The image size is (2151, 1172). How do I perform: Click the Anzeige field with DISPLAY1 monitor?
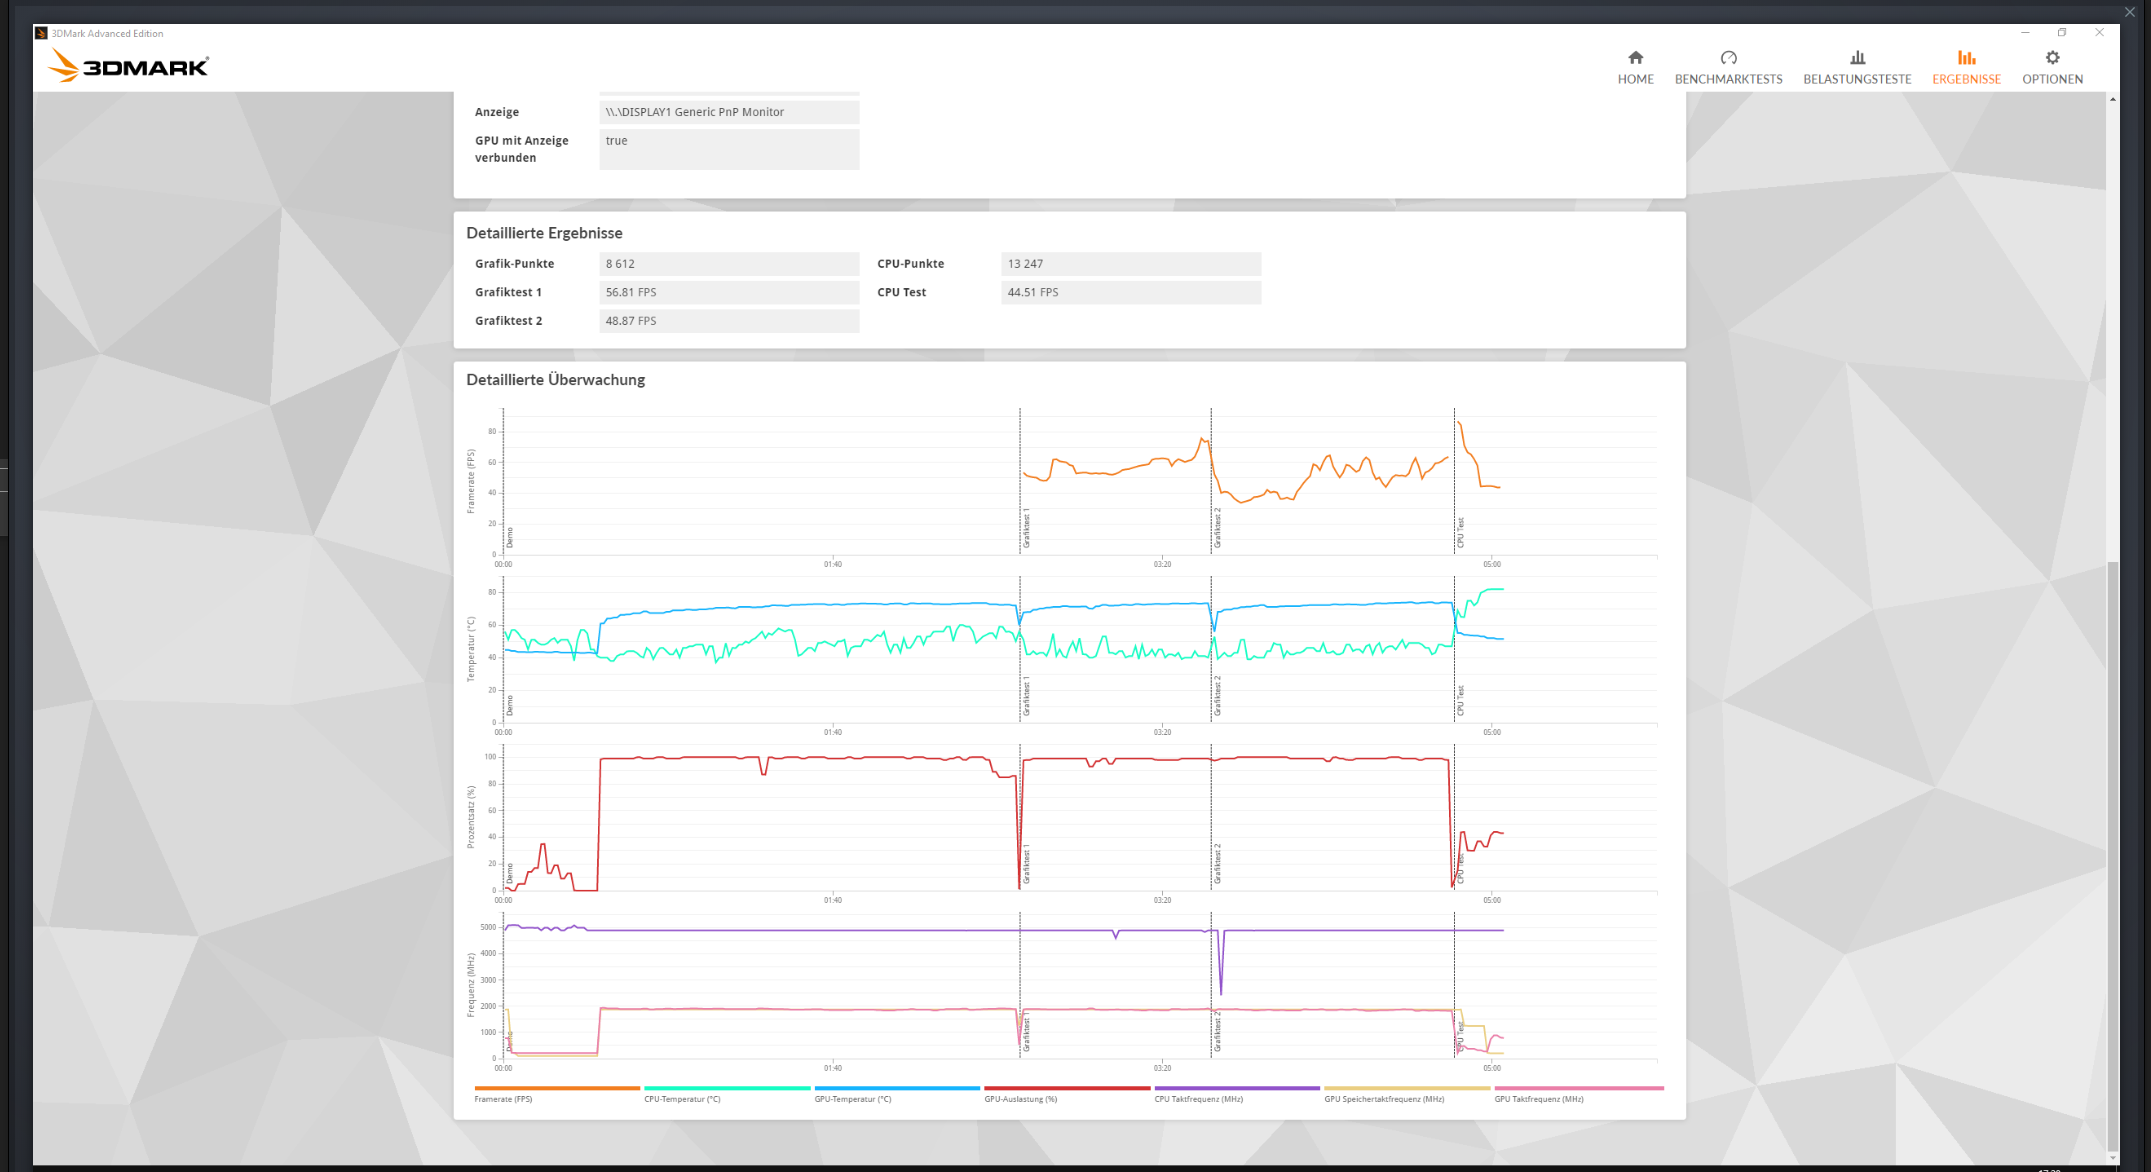tap(729, 112)
